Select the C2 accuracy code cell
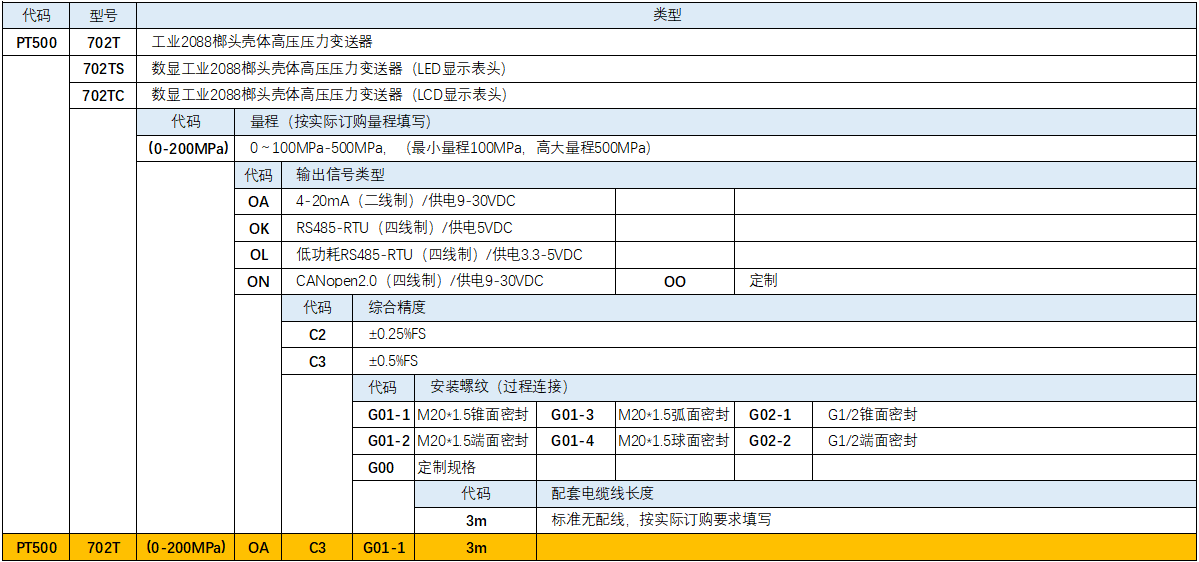1199x562 pixels. coord(317,334)
